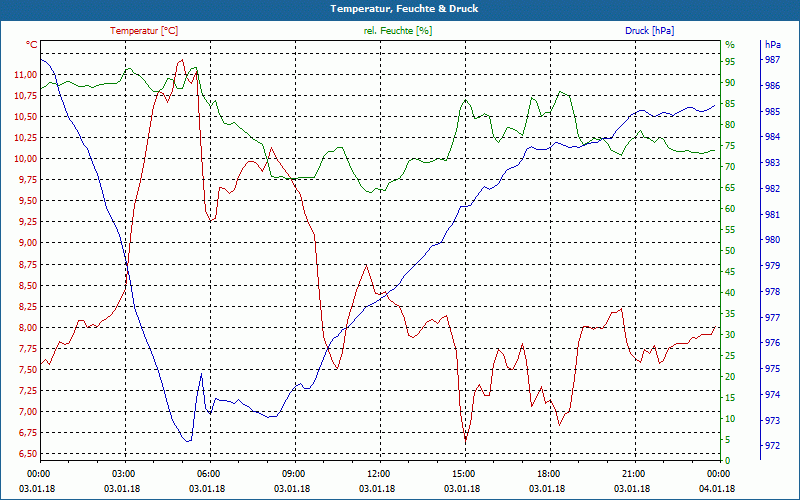Select the green 'rel. Feuchte [%]' legend label

coord(397,31)
